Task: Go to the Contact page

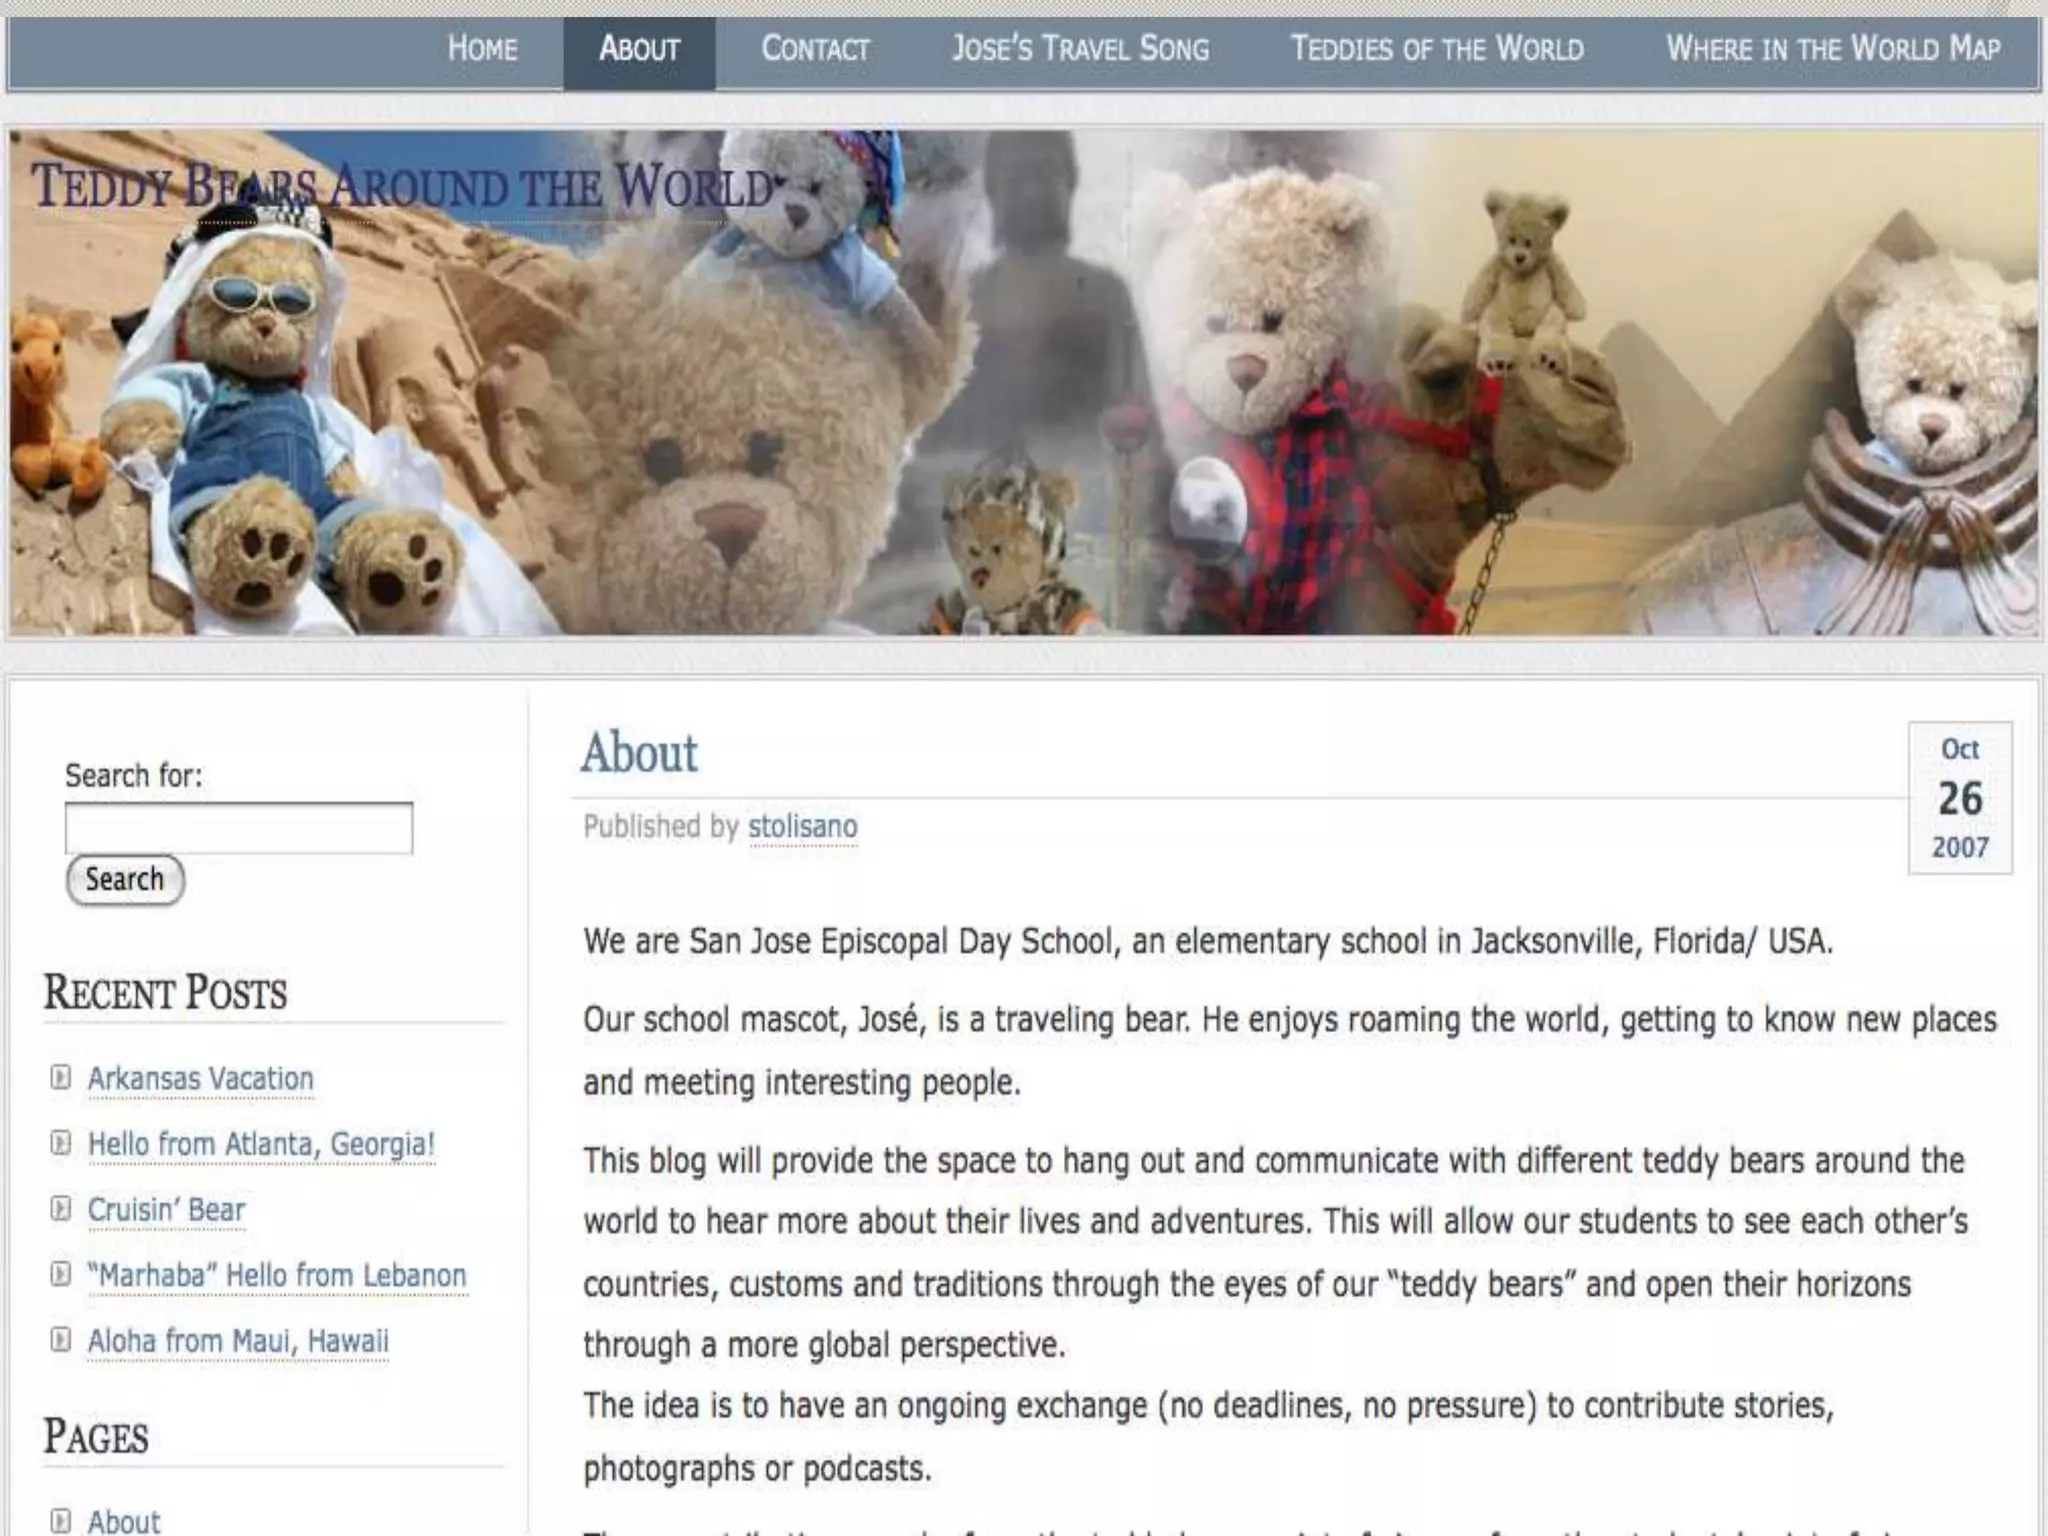Action: coord(815,49)
